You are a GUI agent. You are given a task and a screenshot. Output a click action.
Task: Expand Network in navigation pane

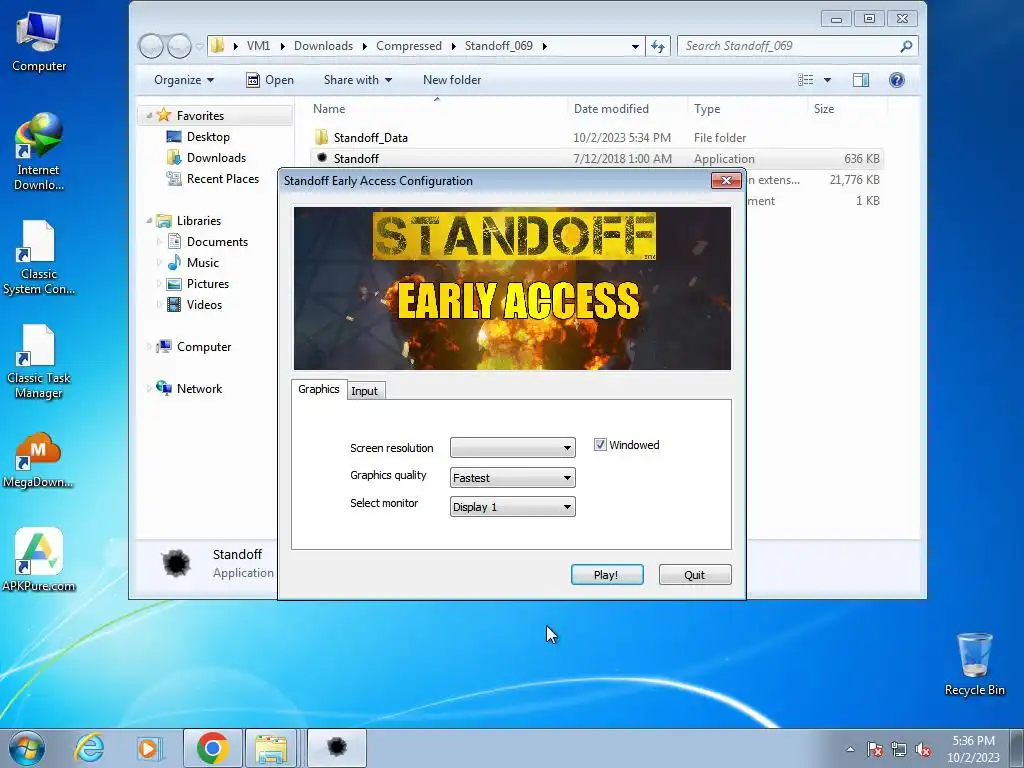click(x=150, y=389)
